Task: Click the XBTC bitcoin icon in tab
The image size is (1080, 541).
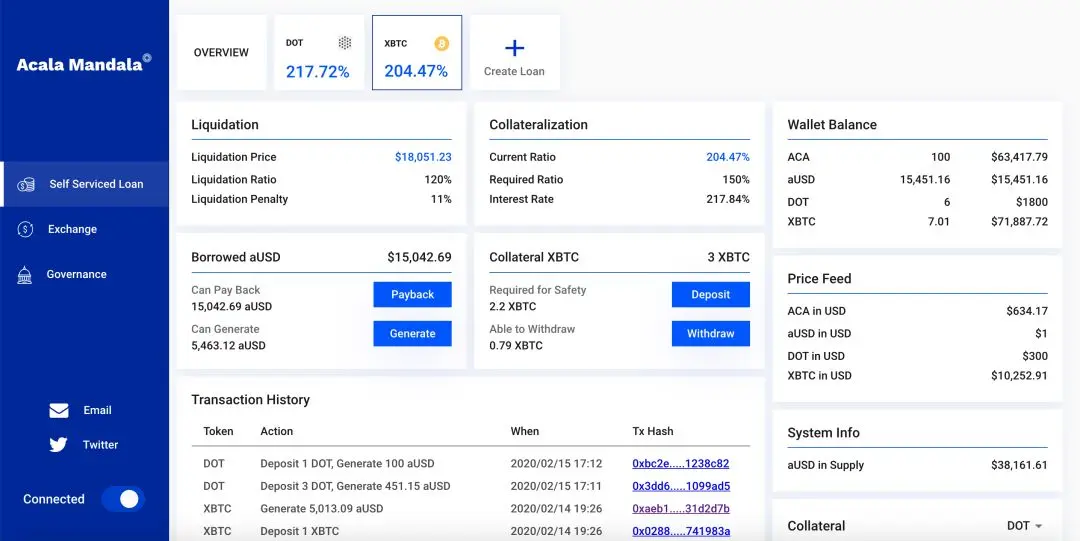Action: click(x=442, y=44)
